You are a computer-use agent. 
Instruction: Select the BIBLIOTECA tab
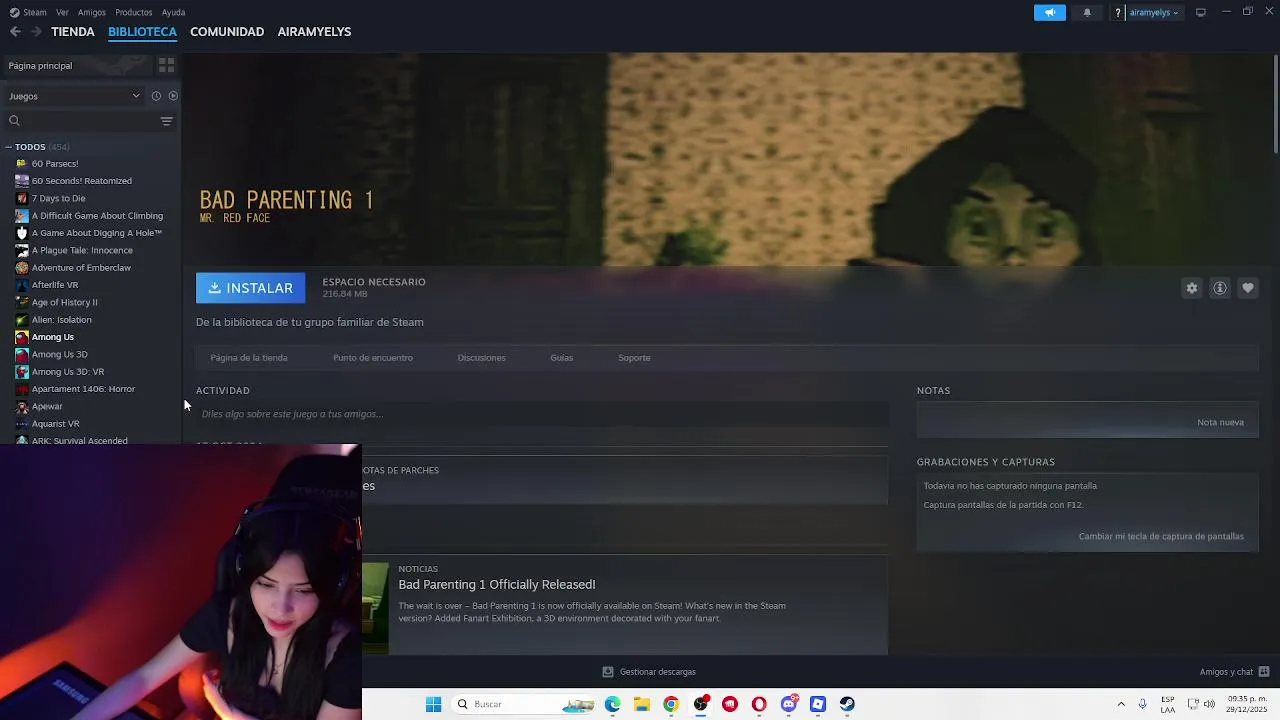point(142,32)
